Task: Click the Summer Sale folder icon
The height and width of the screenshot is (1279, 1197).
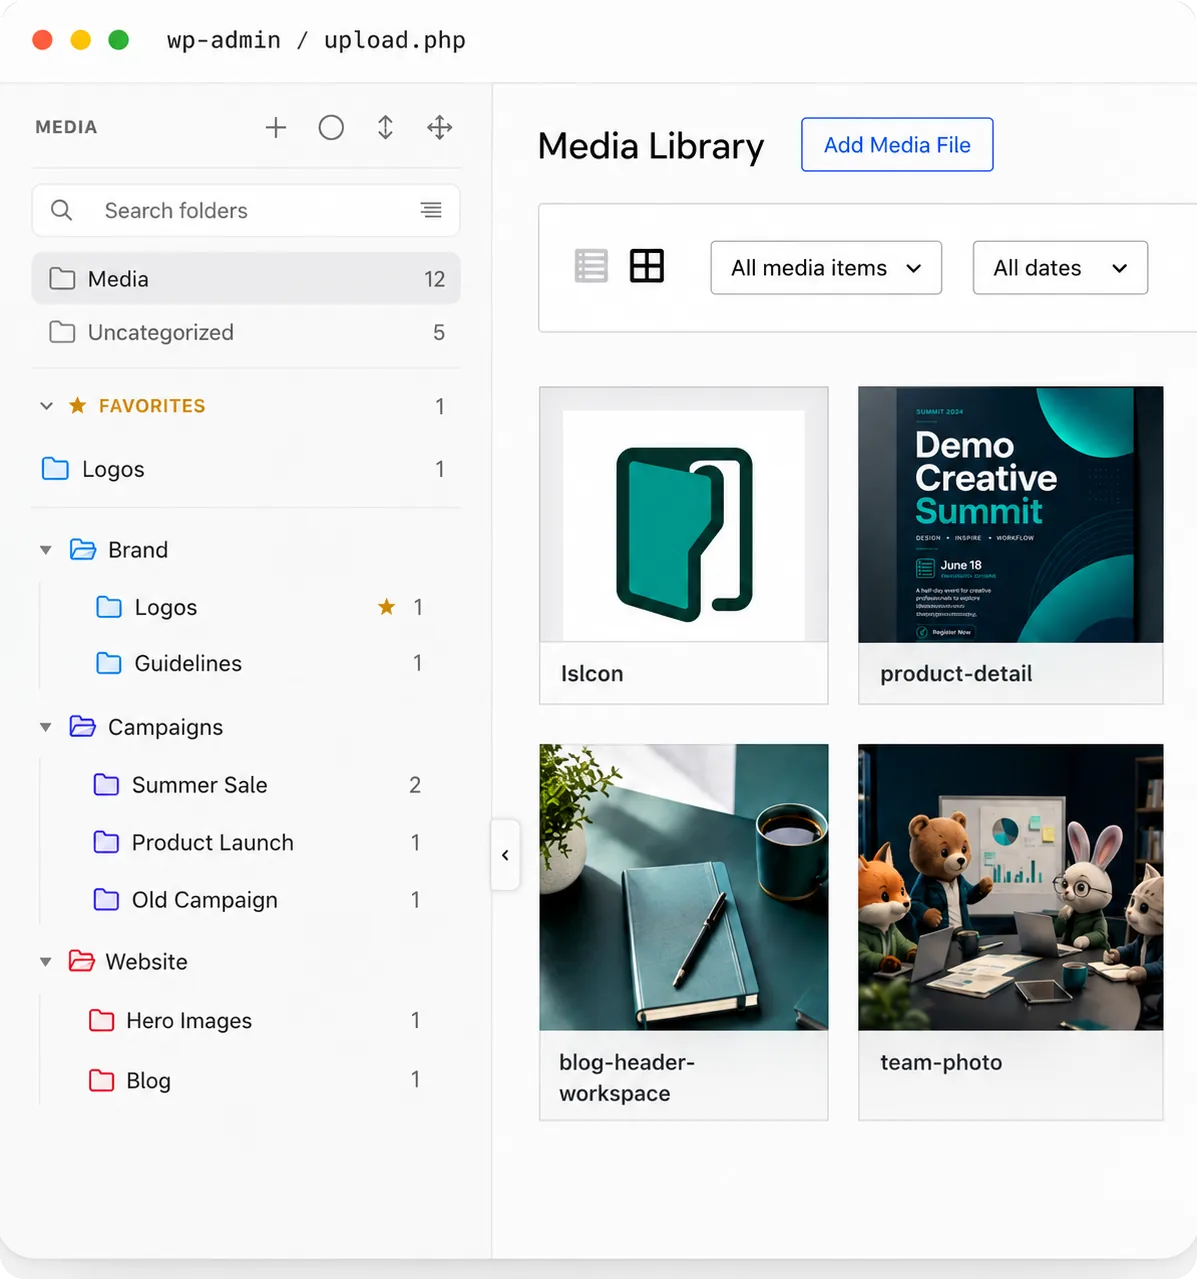Action: pyautogui.click(x=106, y=784)
